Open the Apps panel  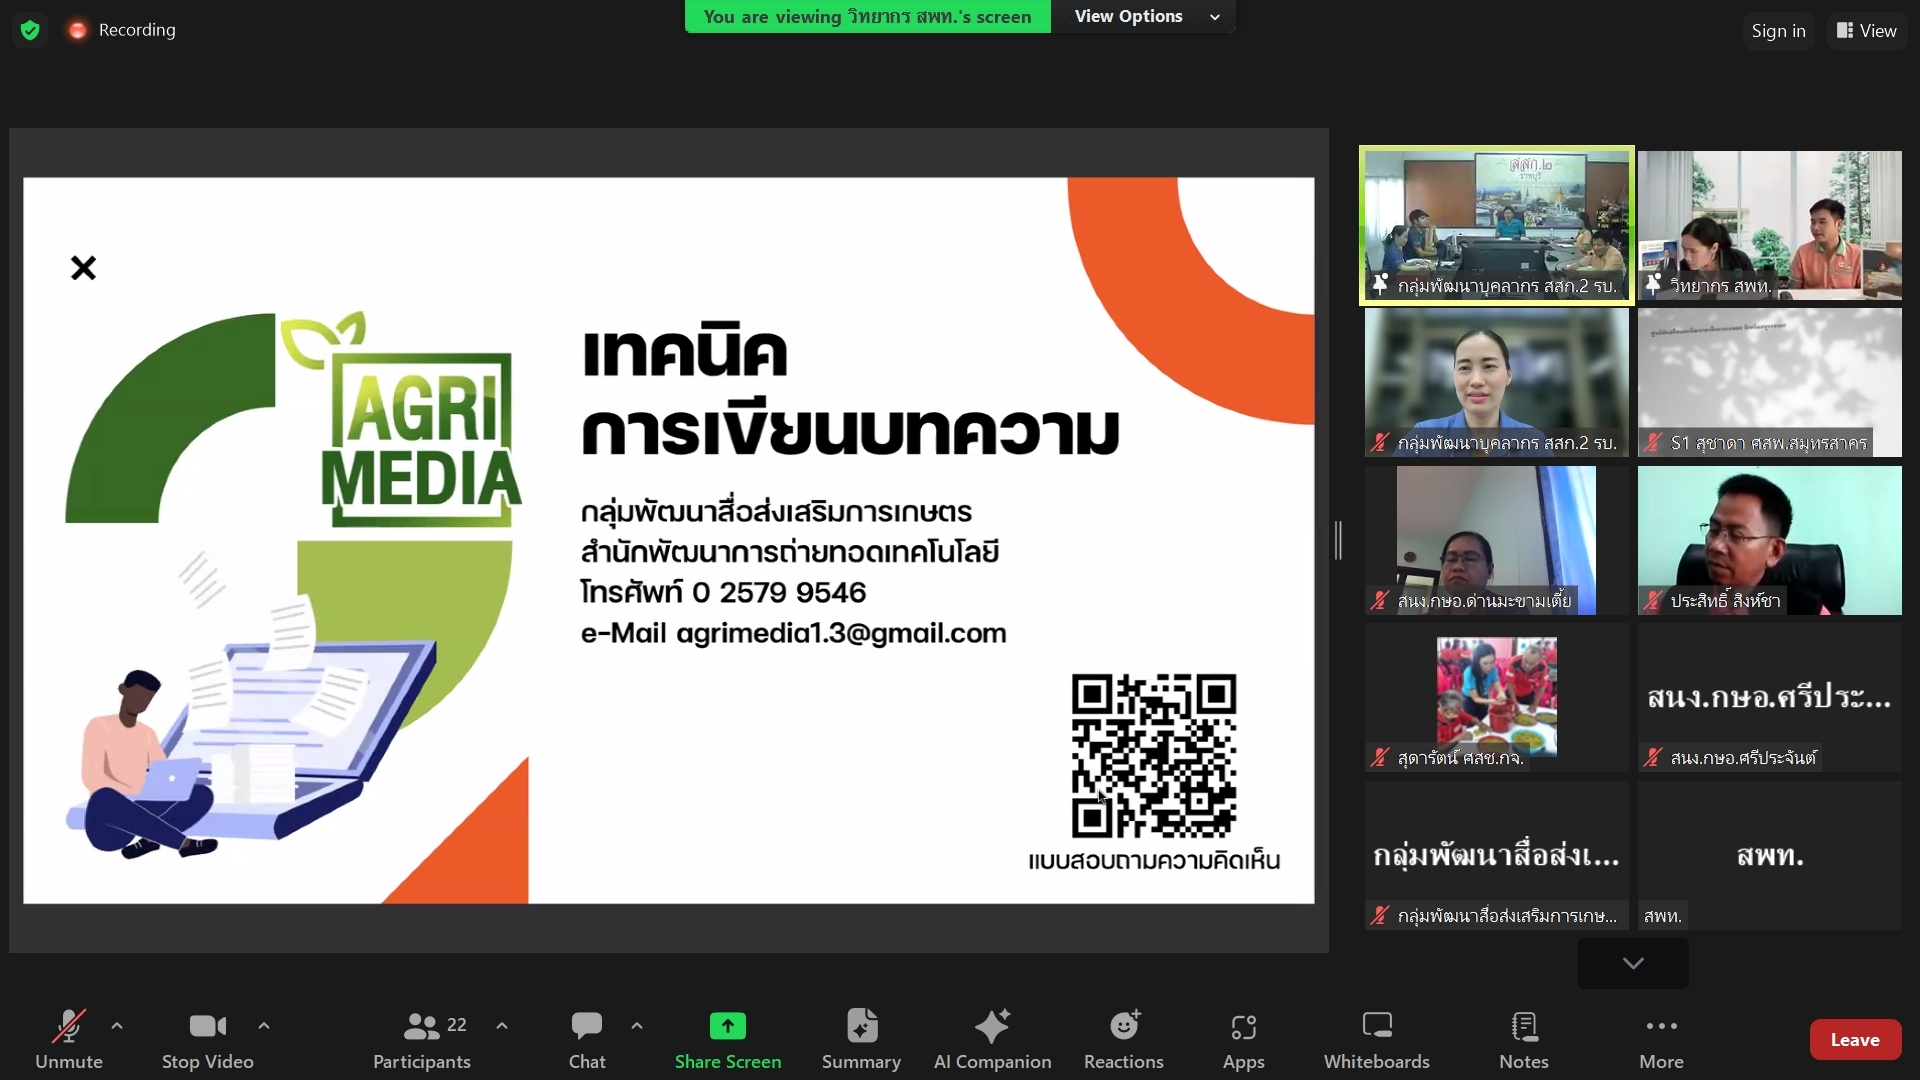point(1244,1040)
